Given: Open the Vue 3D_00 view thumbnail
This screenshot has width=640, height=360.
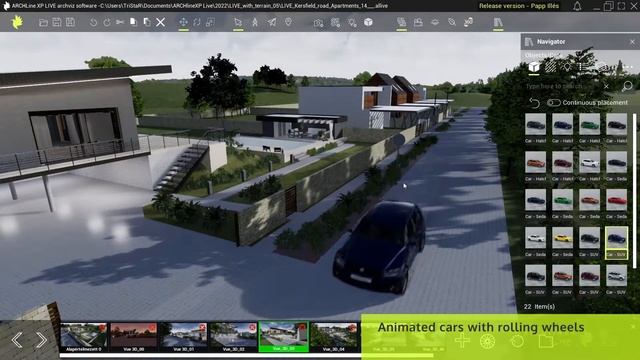Looking at the screenshot, I should coord(134,337).
